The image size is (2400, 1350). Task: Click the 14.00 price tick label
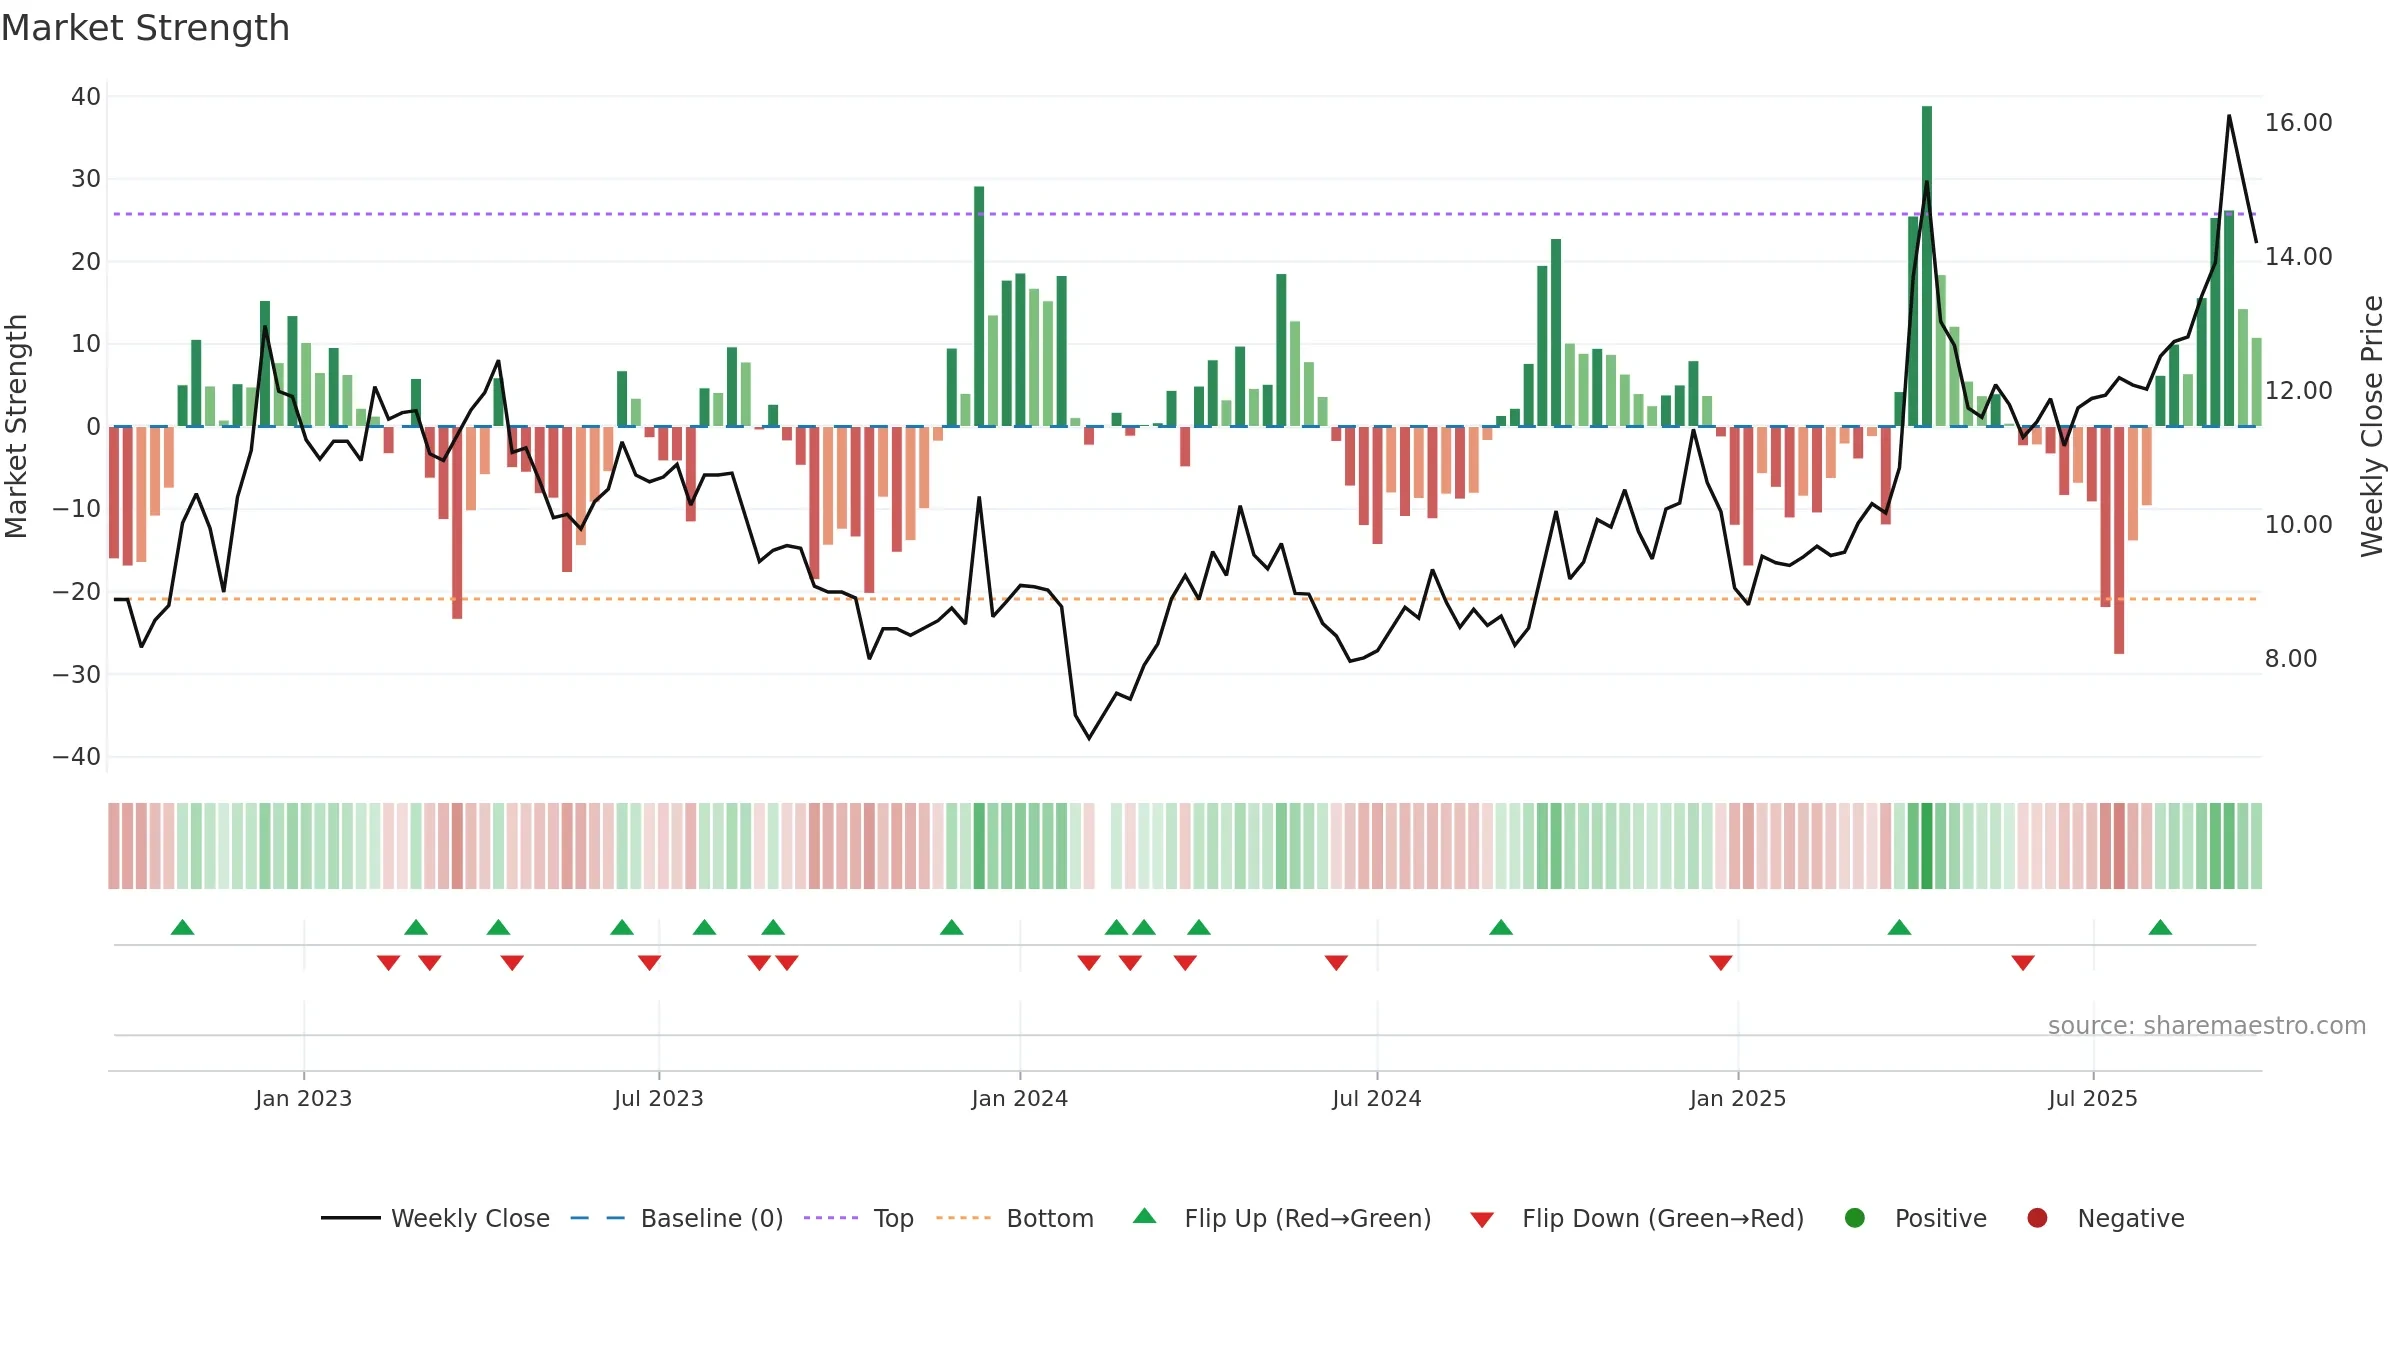pyautogui.click(x=2298, y=256)
